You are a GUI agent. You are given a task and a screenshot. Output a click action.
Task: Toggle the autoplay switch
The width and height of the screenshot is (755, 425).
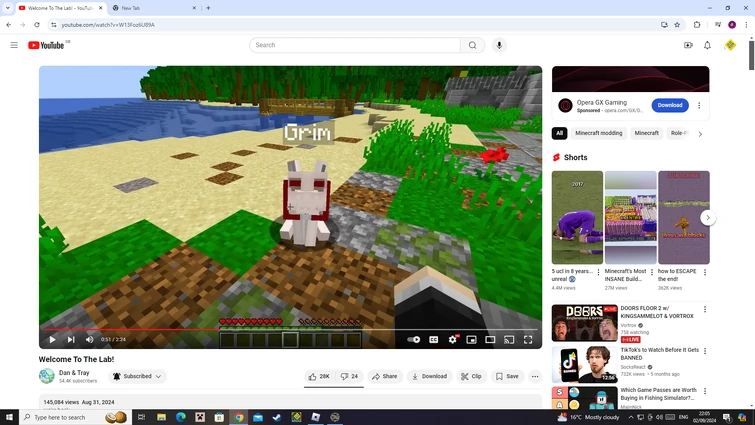(413, 339)
